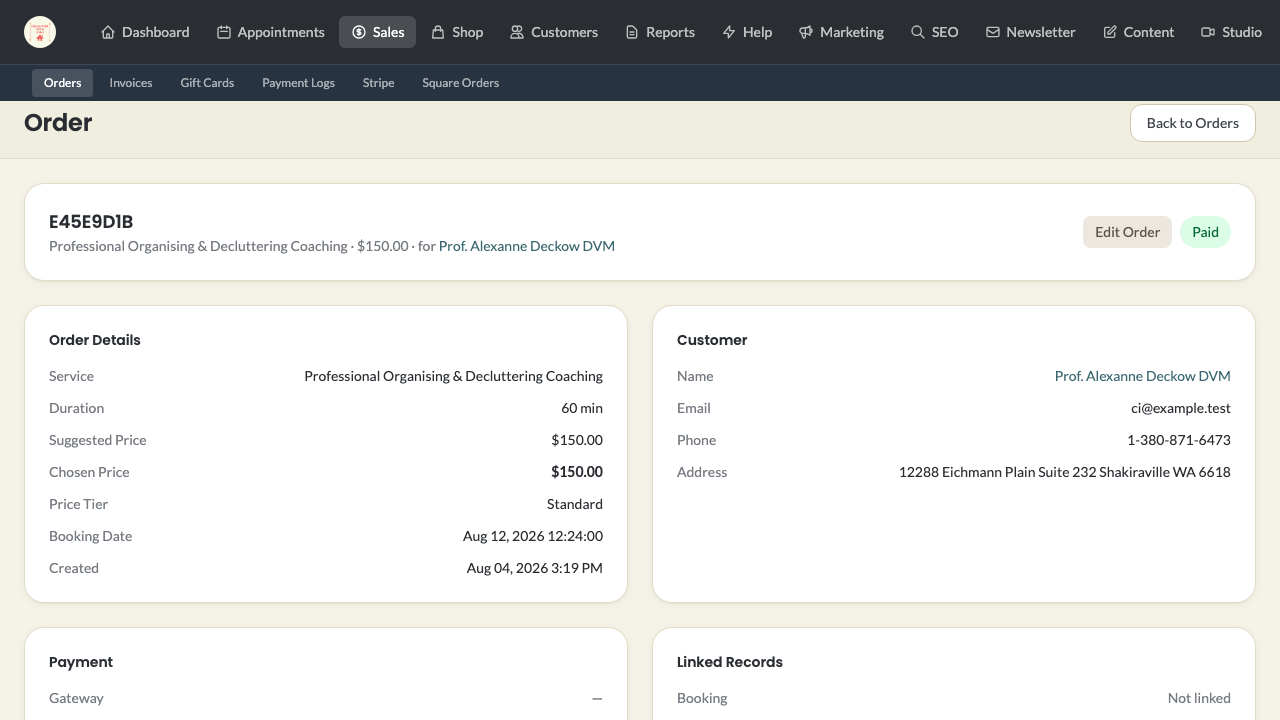The height and width of the screenshot is (720, 1280).
Task: Open the Marketing section
Action: [841, 32]
